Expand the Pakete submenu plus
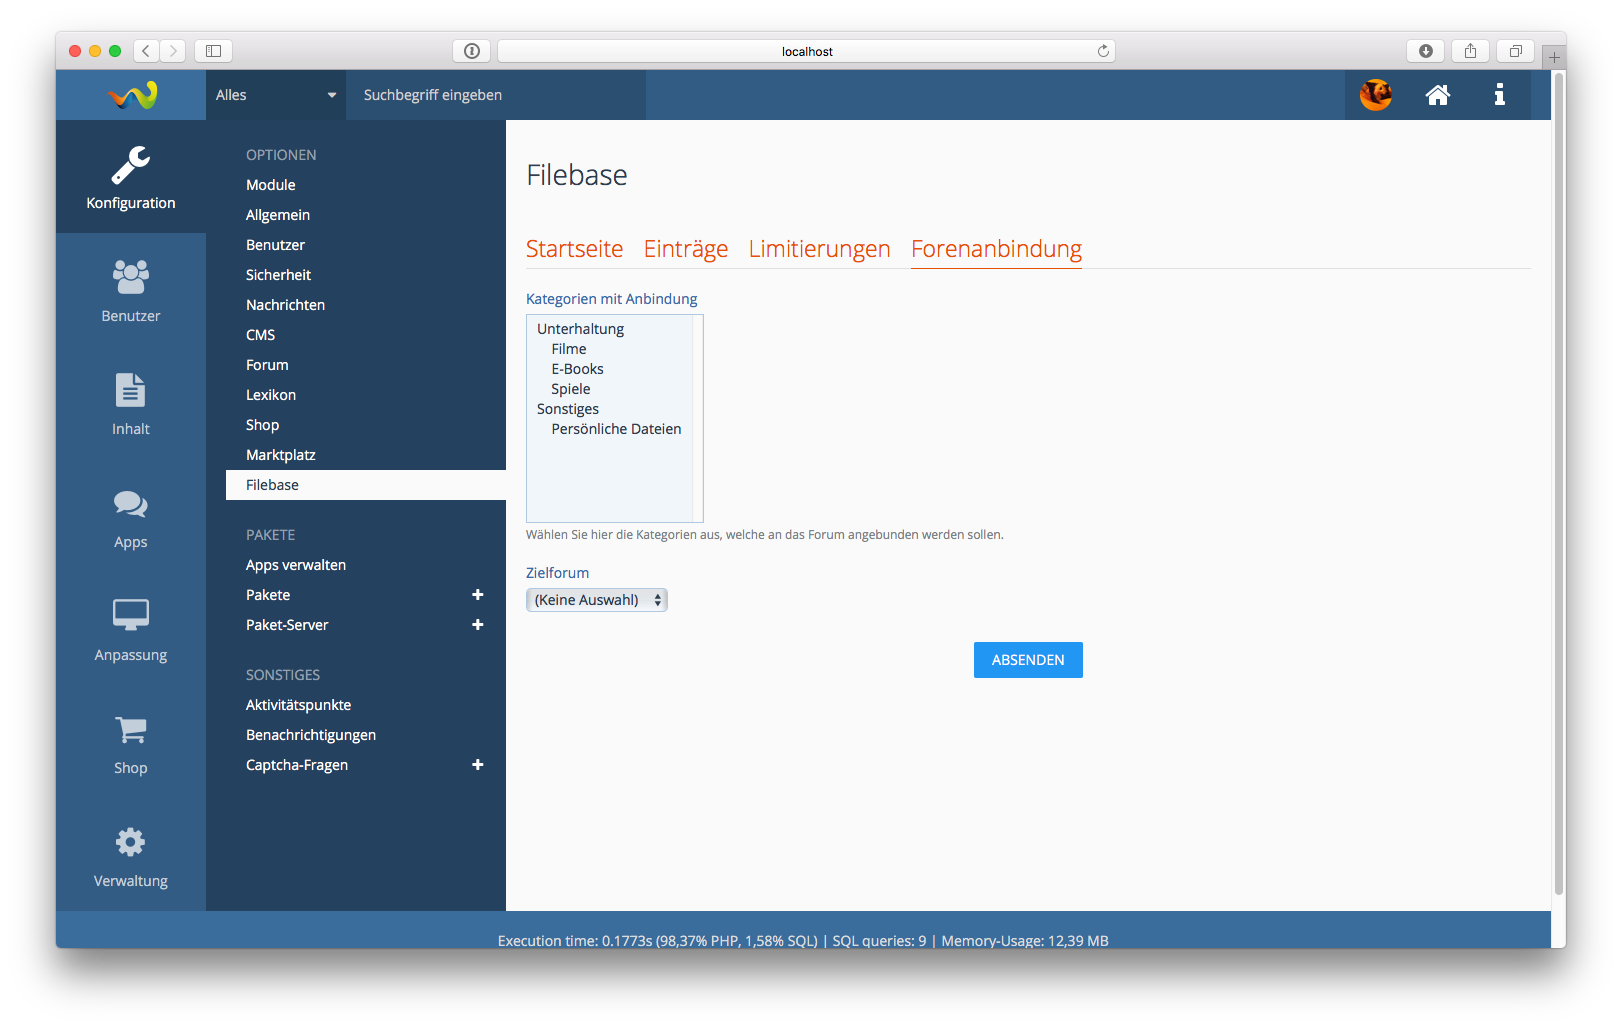Screen dimensions: 1622x1028 [x=477, y=595]
